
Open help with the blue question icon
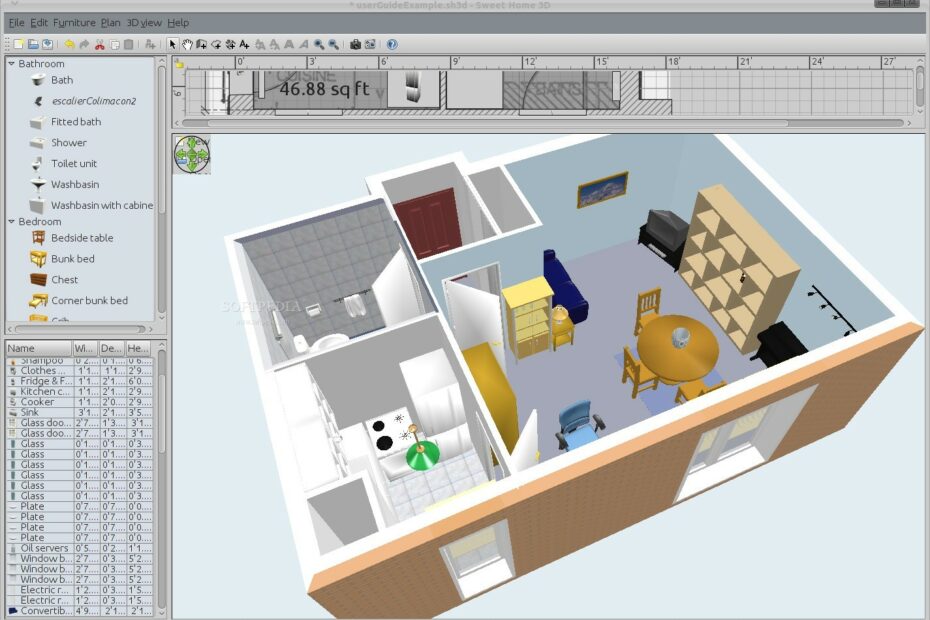(392, 44)
